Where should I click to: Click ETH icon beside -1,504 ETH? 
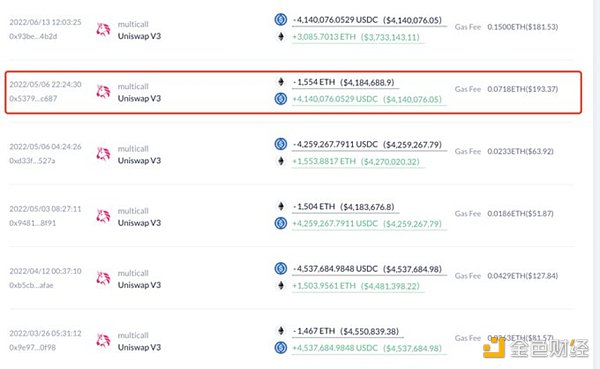pyautogui.click(x=281, y=206)
